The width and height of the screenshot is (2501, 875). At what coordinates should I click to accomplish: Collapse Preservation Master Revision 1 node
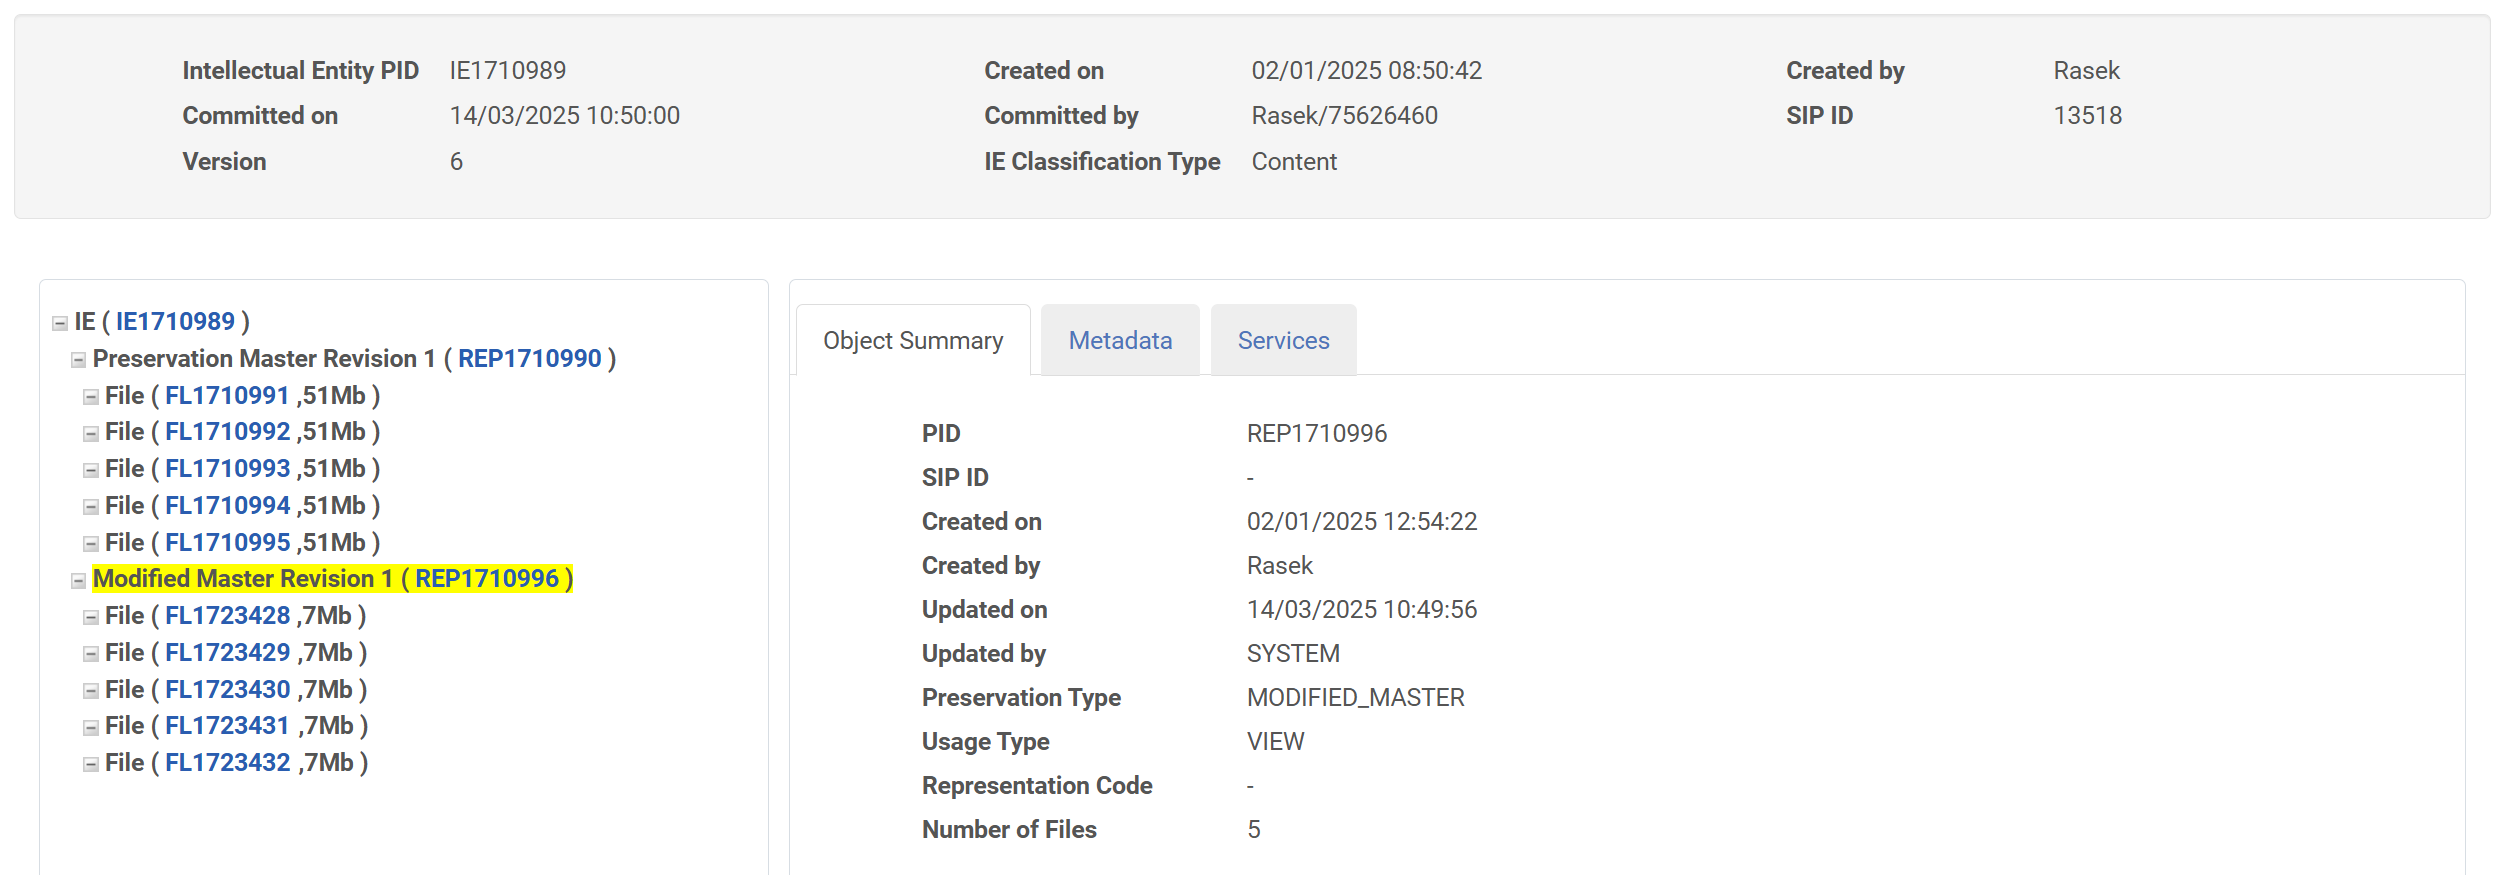click(78, 360)
